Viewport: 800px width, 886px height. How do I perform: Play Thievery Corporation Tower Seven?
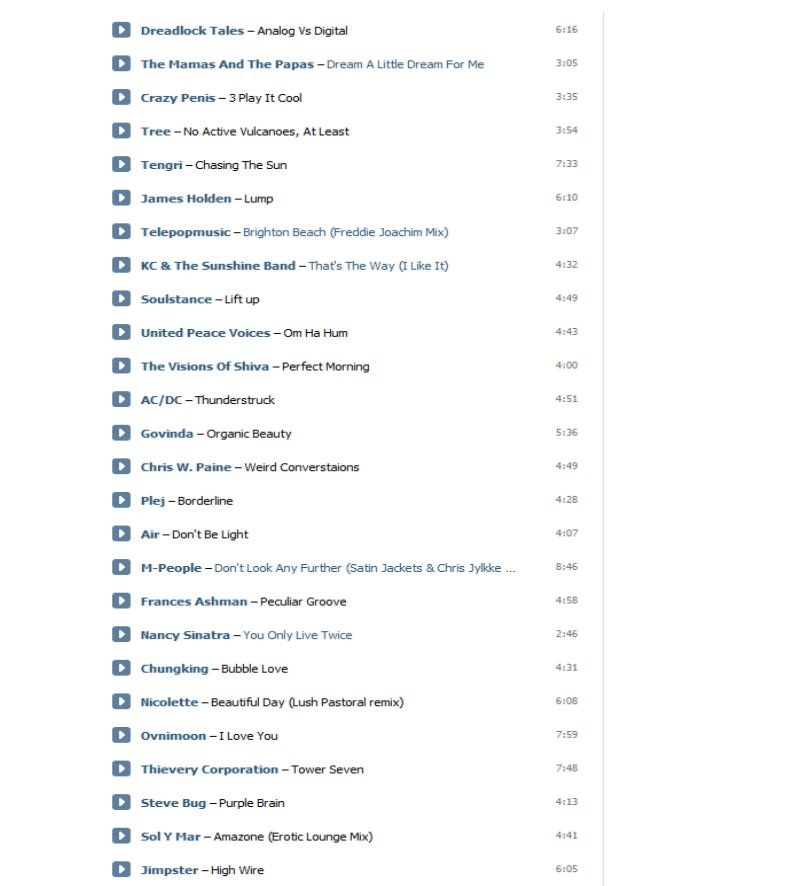pos(121,768)
